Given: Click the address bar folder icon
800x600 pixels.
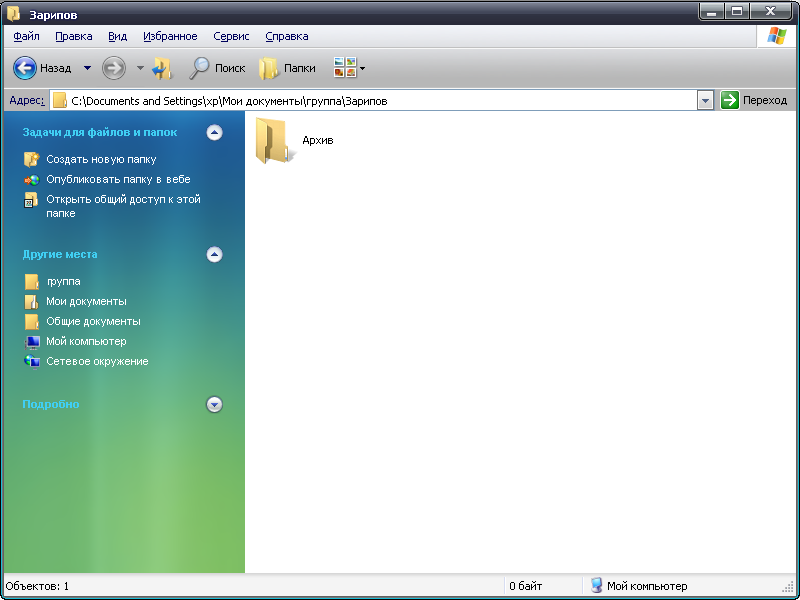Looking at the screenshot, I should click(x=60, y=101).
